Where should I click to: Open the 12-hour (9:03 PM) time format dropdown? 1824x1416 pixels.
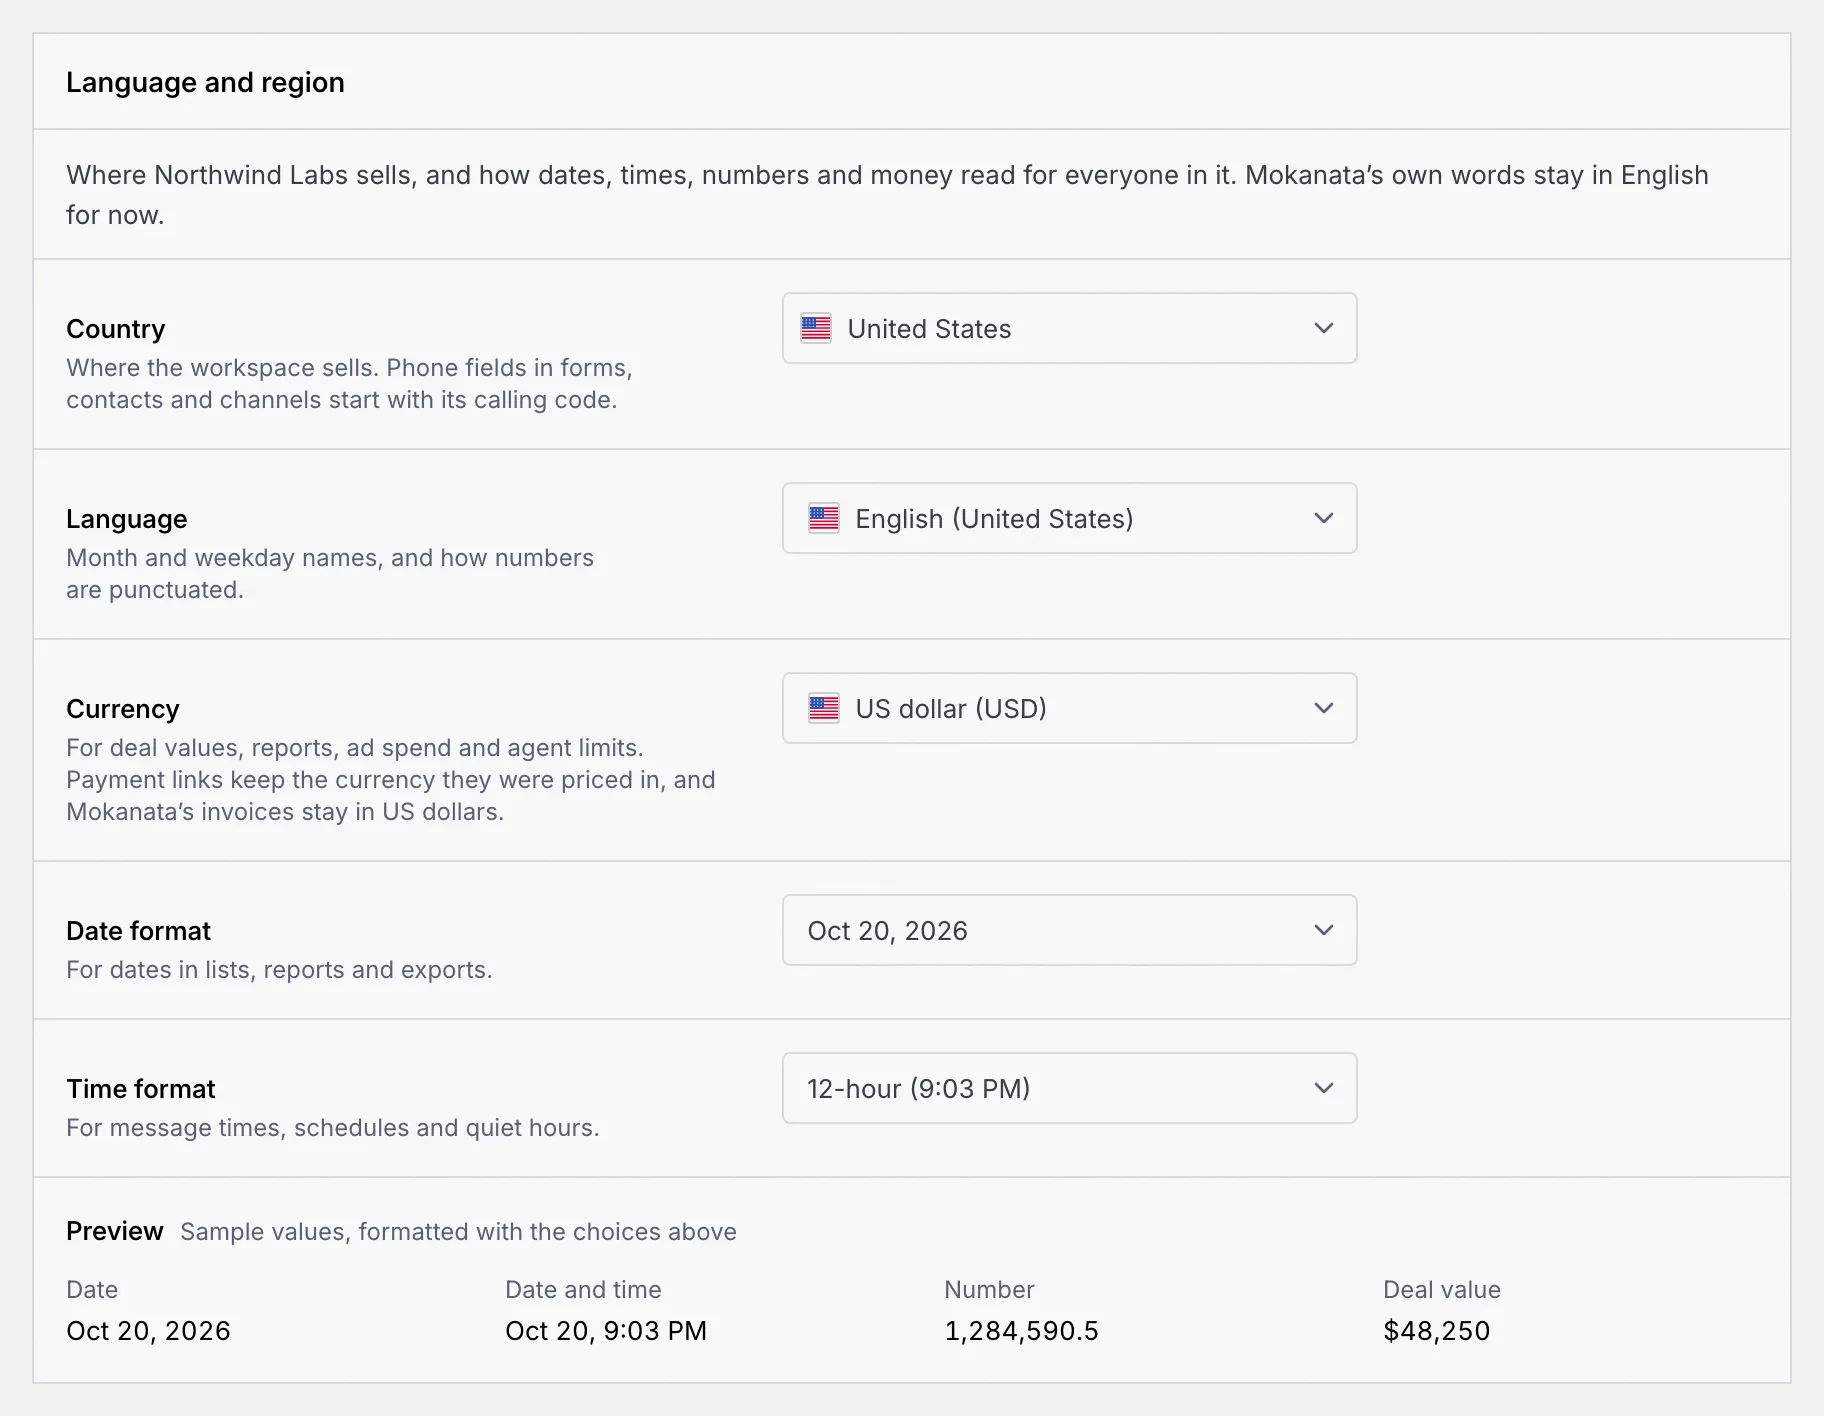coord(1069,1088)
